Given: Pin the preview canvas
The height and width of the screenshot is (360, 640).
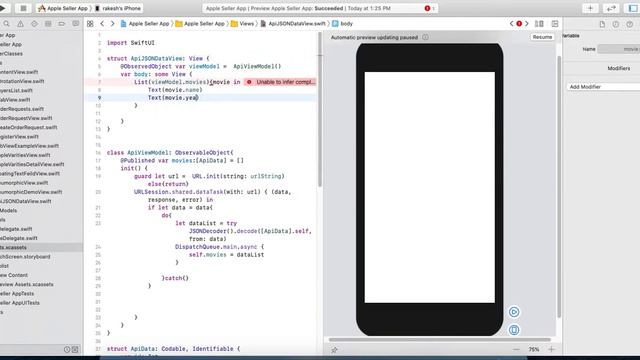Looking at the screenshot, I should point(334,349).
